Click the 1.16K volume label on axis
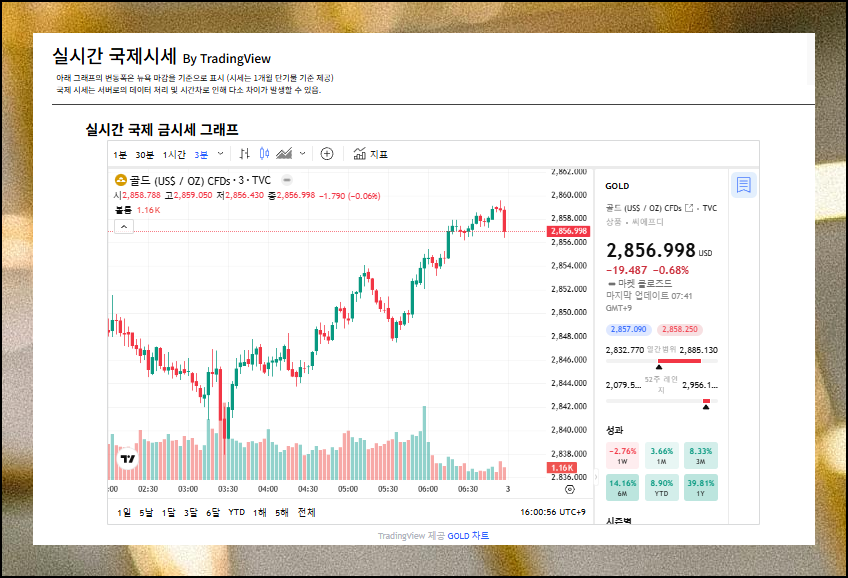 562,468
